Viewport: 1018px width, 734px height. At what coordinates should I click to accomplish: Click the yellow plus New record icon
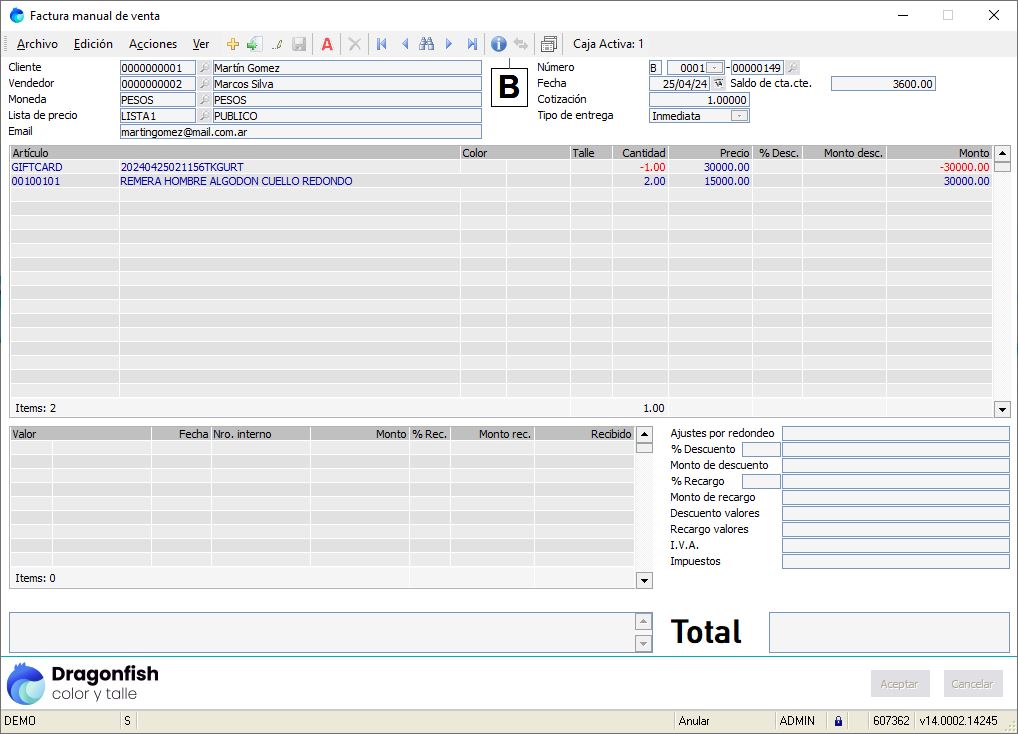click(x=232, y=44)
